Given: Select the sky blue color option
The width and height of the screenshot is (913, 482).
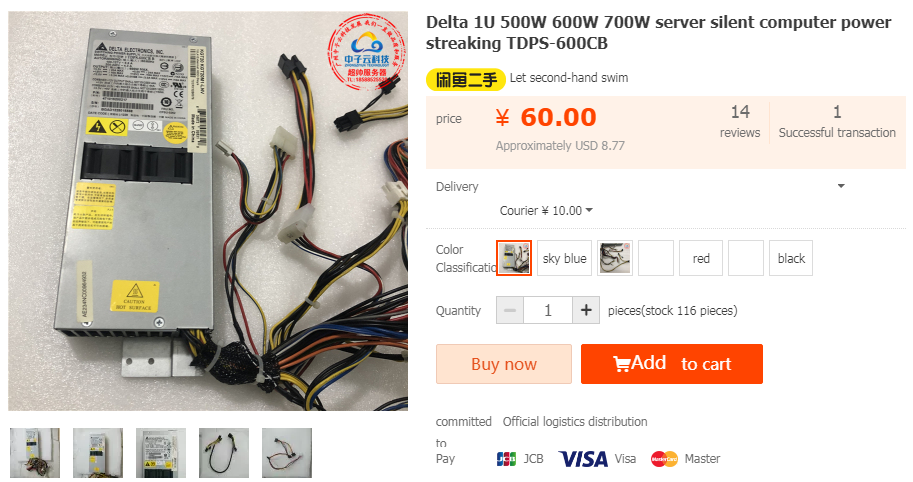Looking at the screenshot, I should pos(564,258).
